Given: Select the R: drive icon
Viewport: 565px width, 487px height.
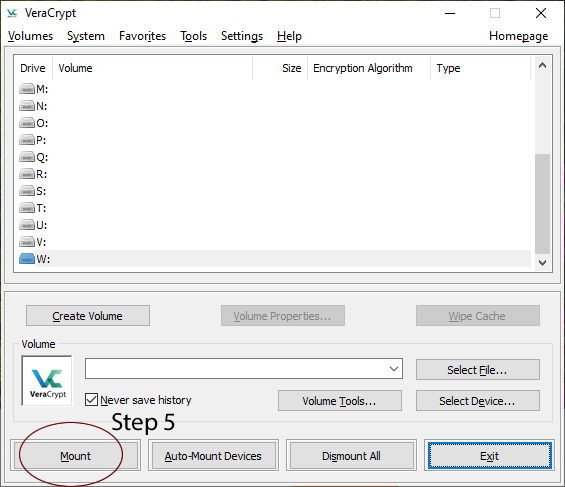Looking at the screenshot, I should pyautogui.click(x=27, y=174).
